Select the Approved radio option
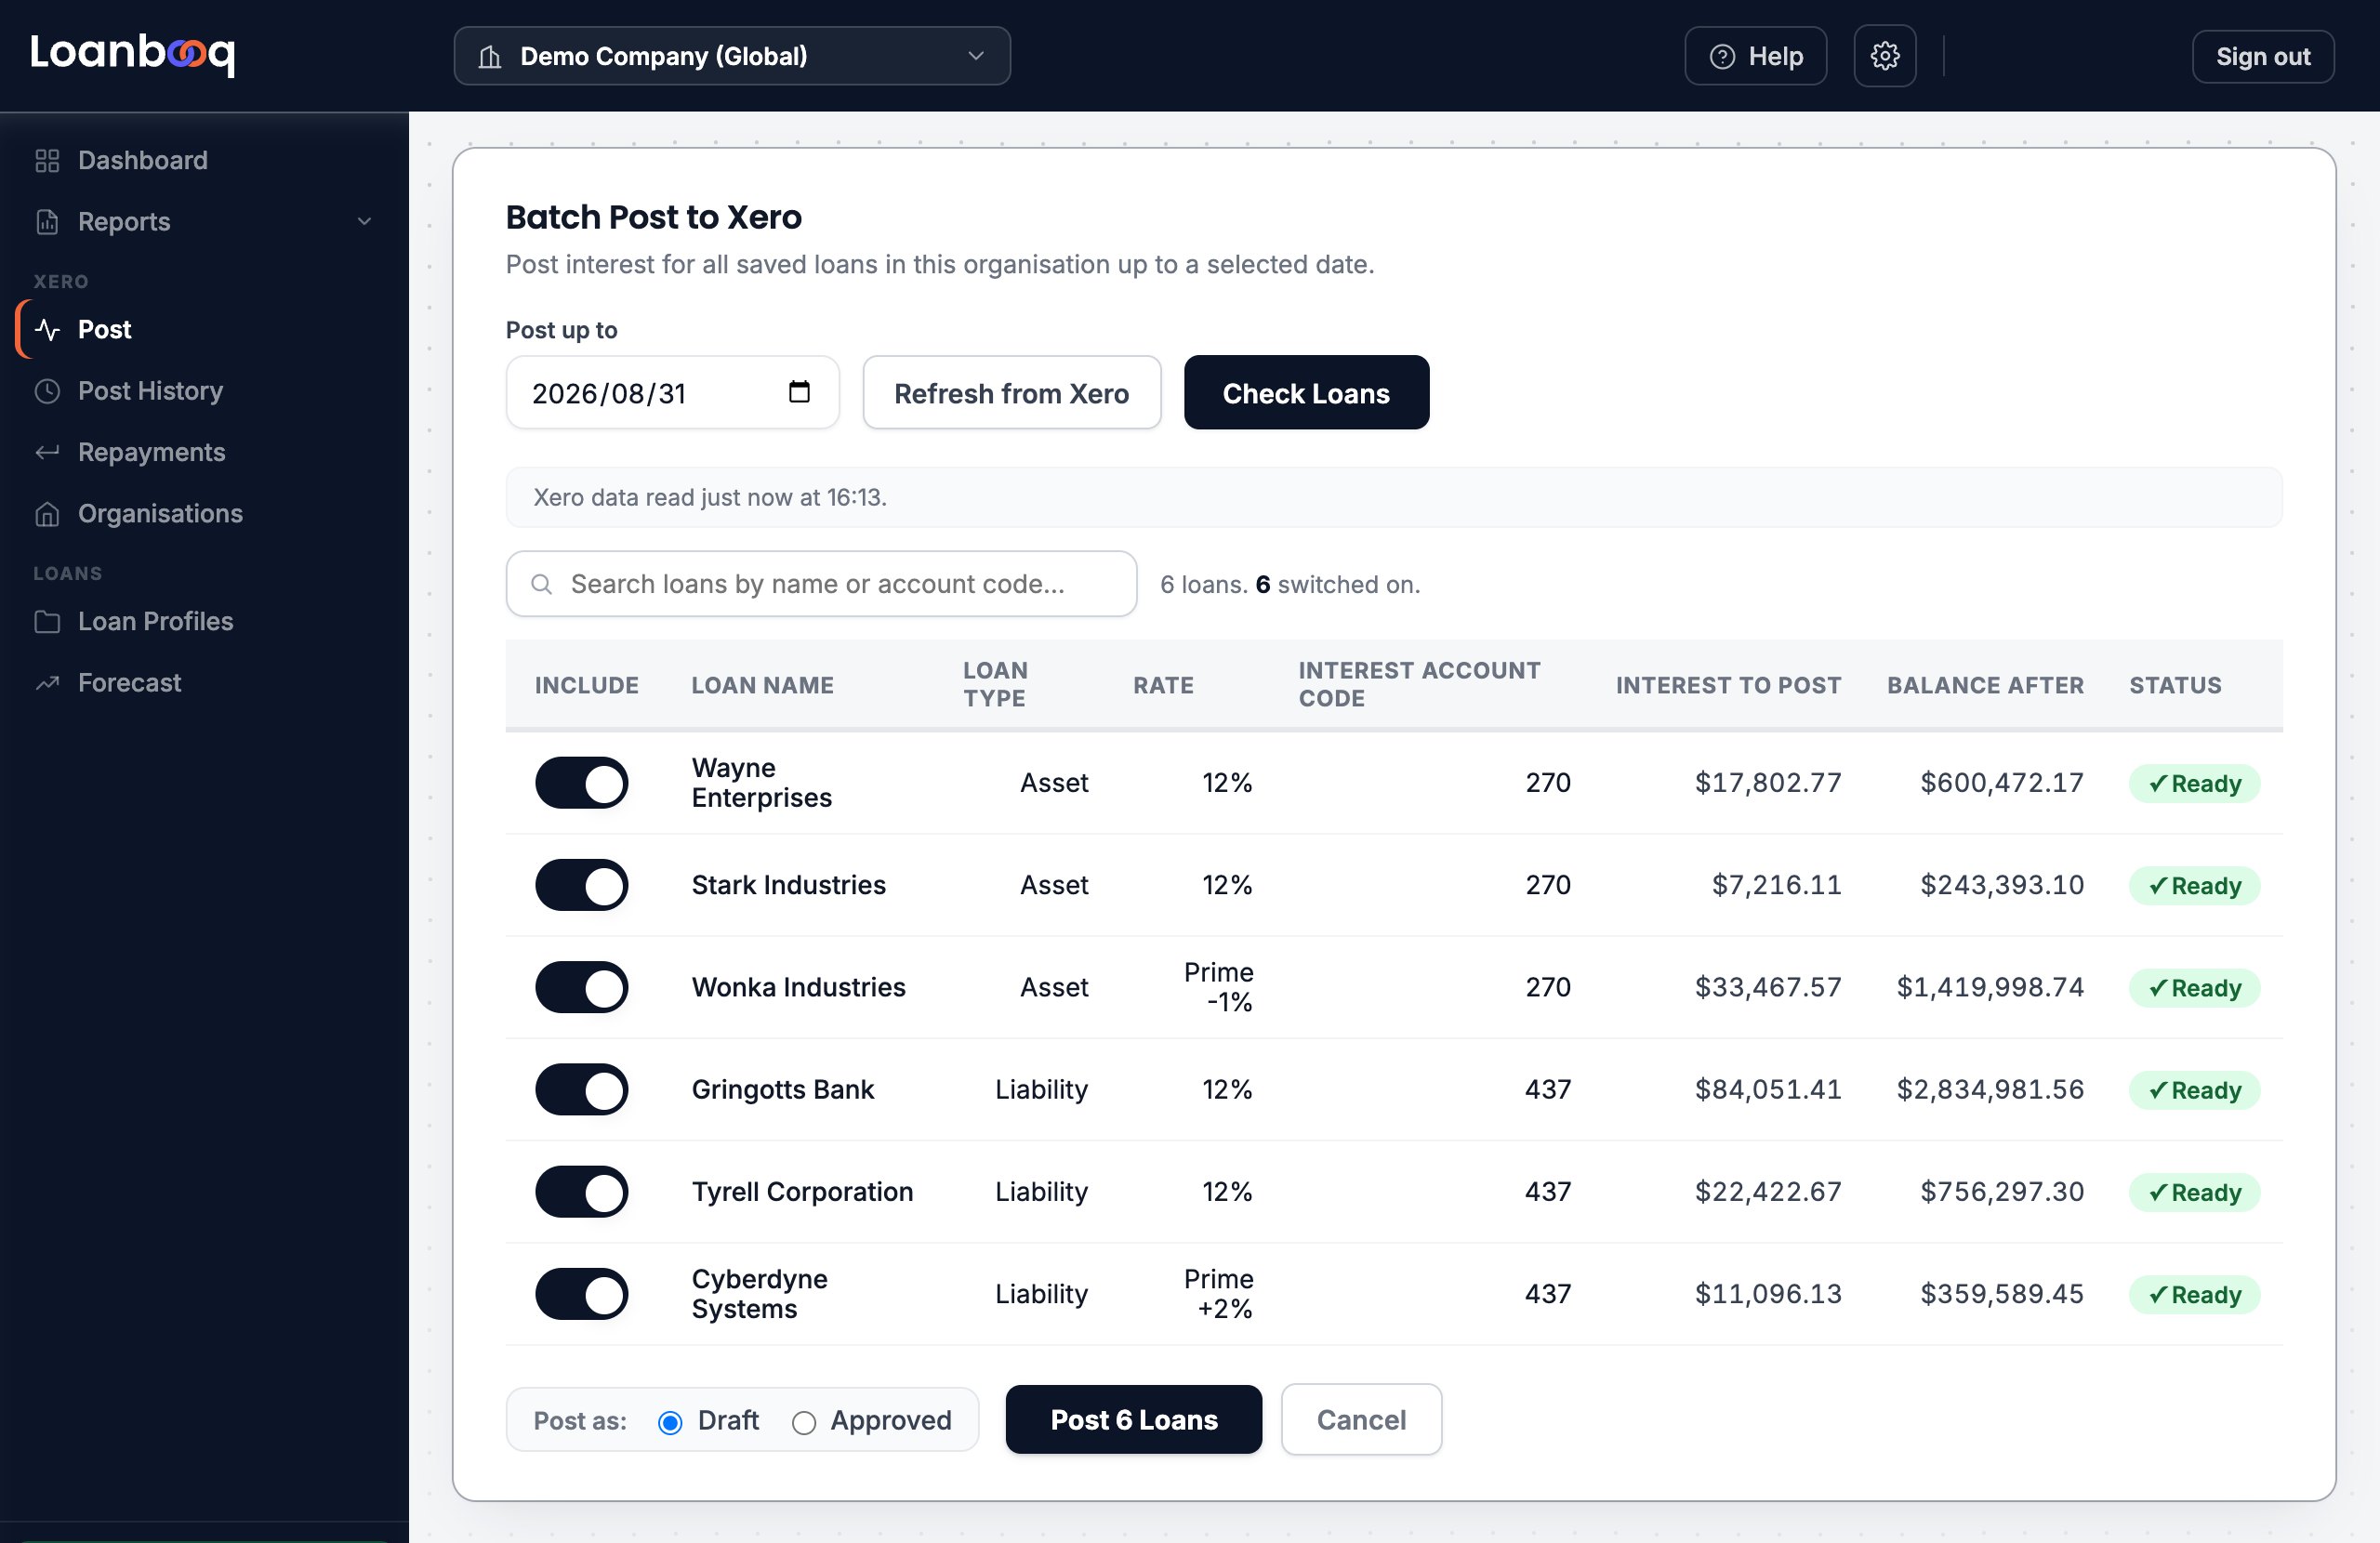This screenshot has height=1543, width=2380. (803, 1421)
